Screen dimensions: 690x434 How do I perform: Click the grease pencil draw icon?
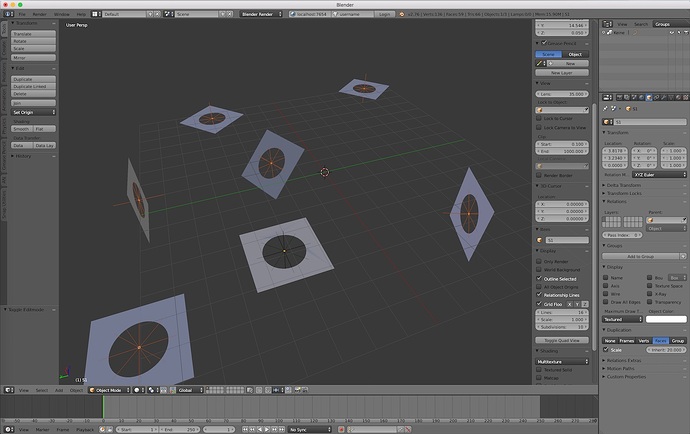[x=540, y=63]
